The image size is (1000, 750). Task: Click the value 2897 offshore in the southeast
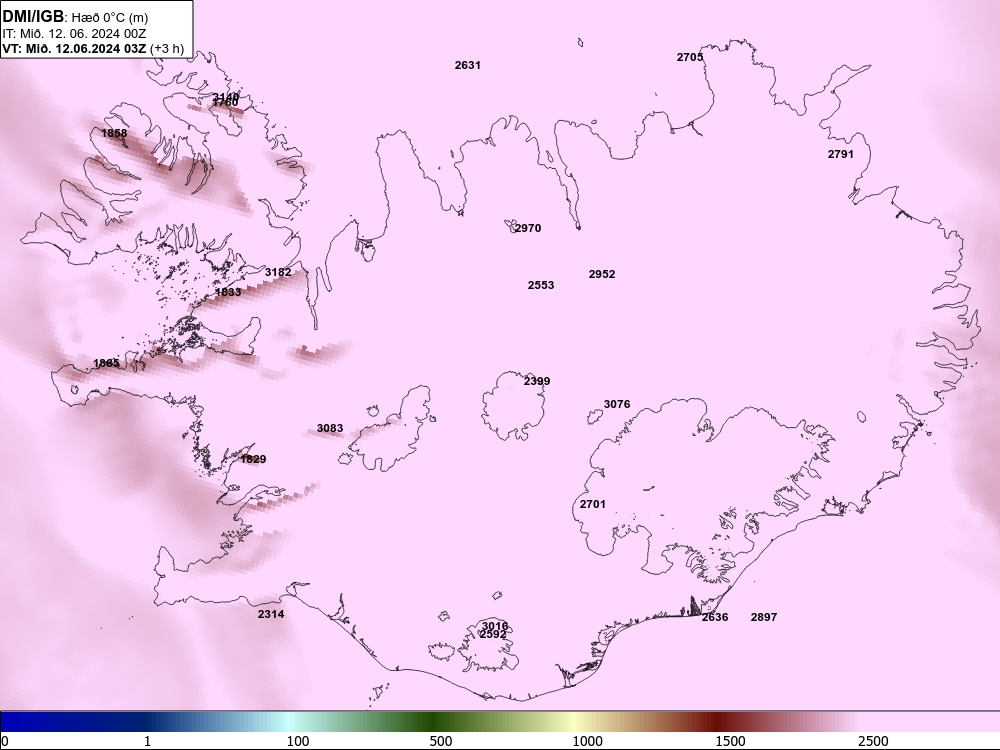(764, 617)
